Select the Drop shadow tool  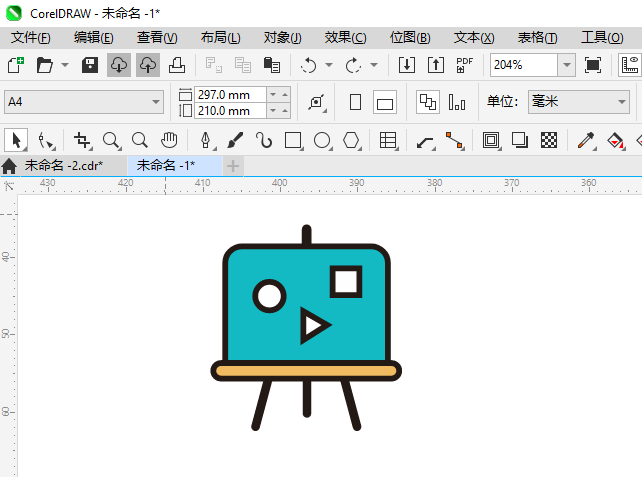(520, 140)
